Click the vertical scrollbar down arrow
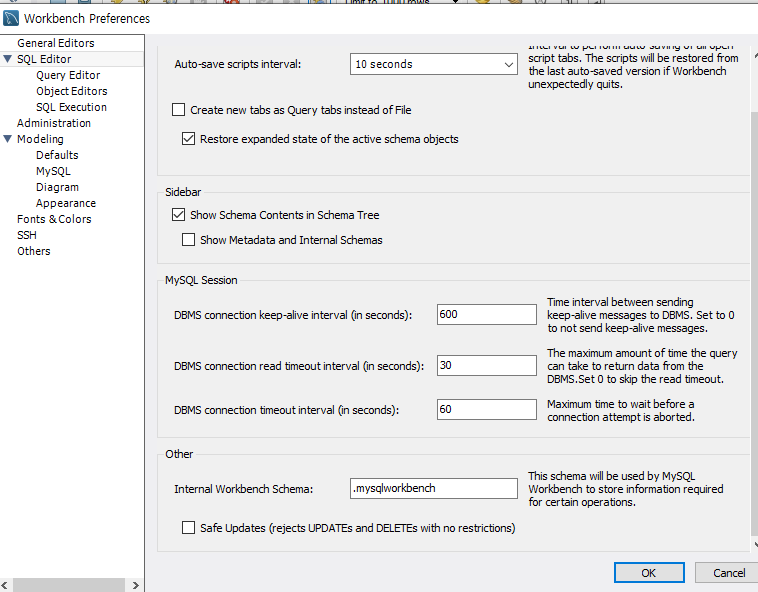 pyautogui.click(x=755, y=545)
